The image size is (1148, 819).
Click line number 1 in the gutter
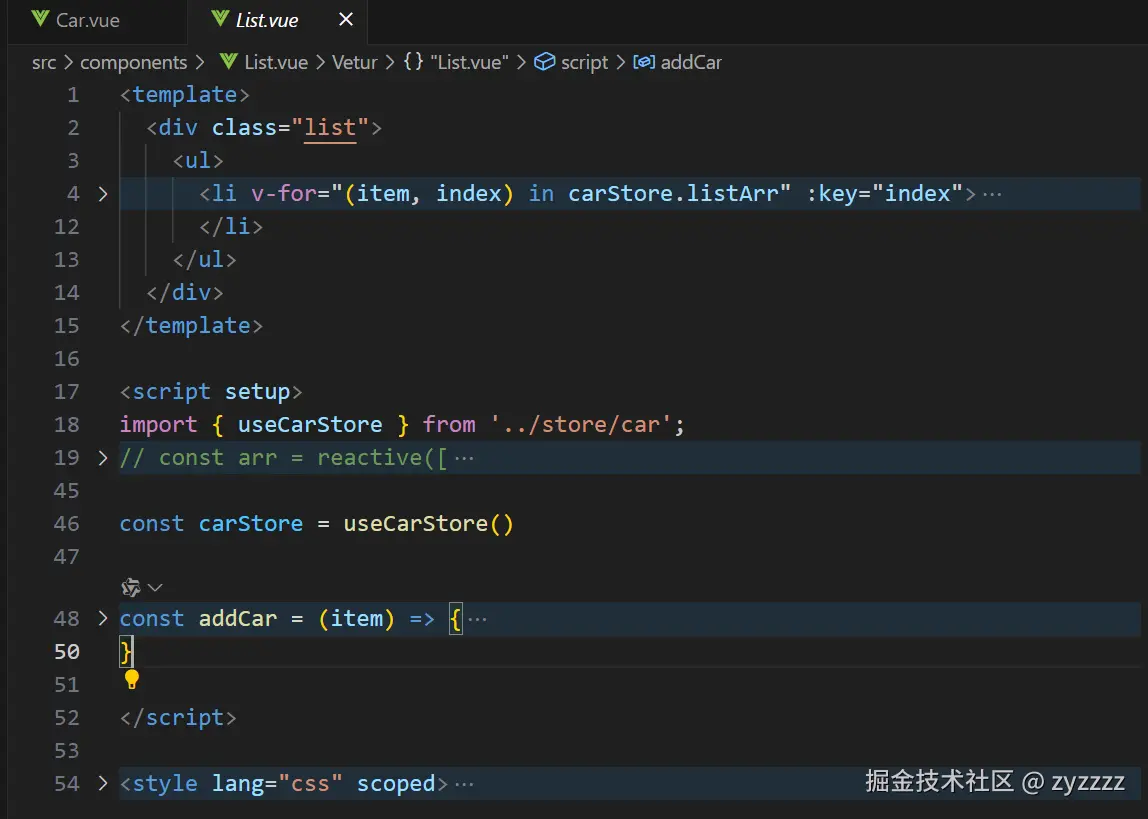pos(72,95)
